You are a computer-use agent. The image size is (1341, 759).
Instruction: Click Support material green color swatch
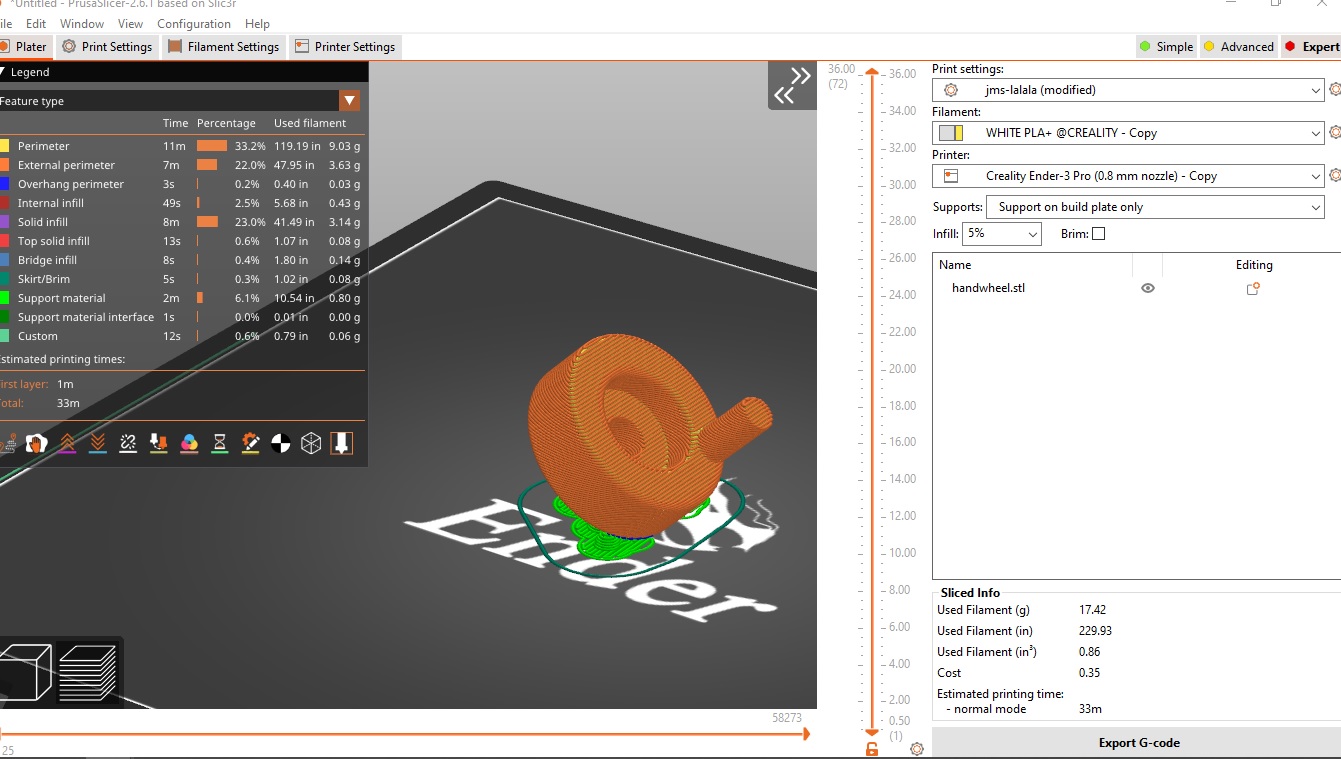tap(4, 298)
